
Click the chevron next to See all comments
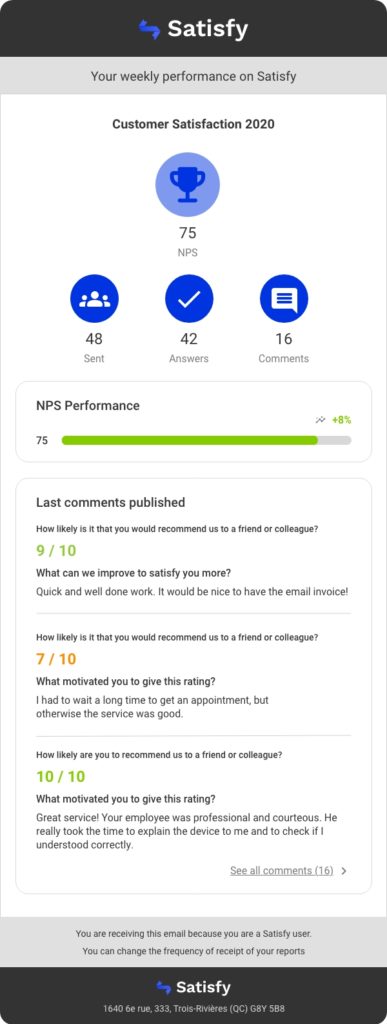coord(344,871)
